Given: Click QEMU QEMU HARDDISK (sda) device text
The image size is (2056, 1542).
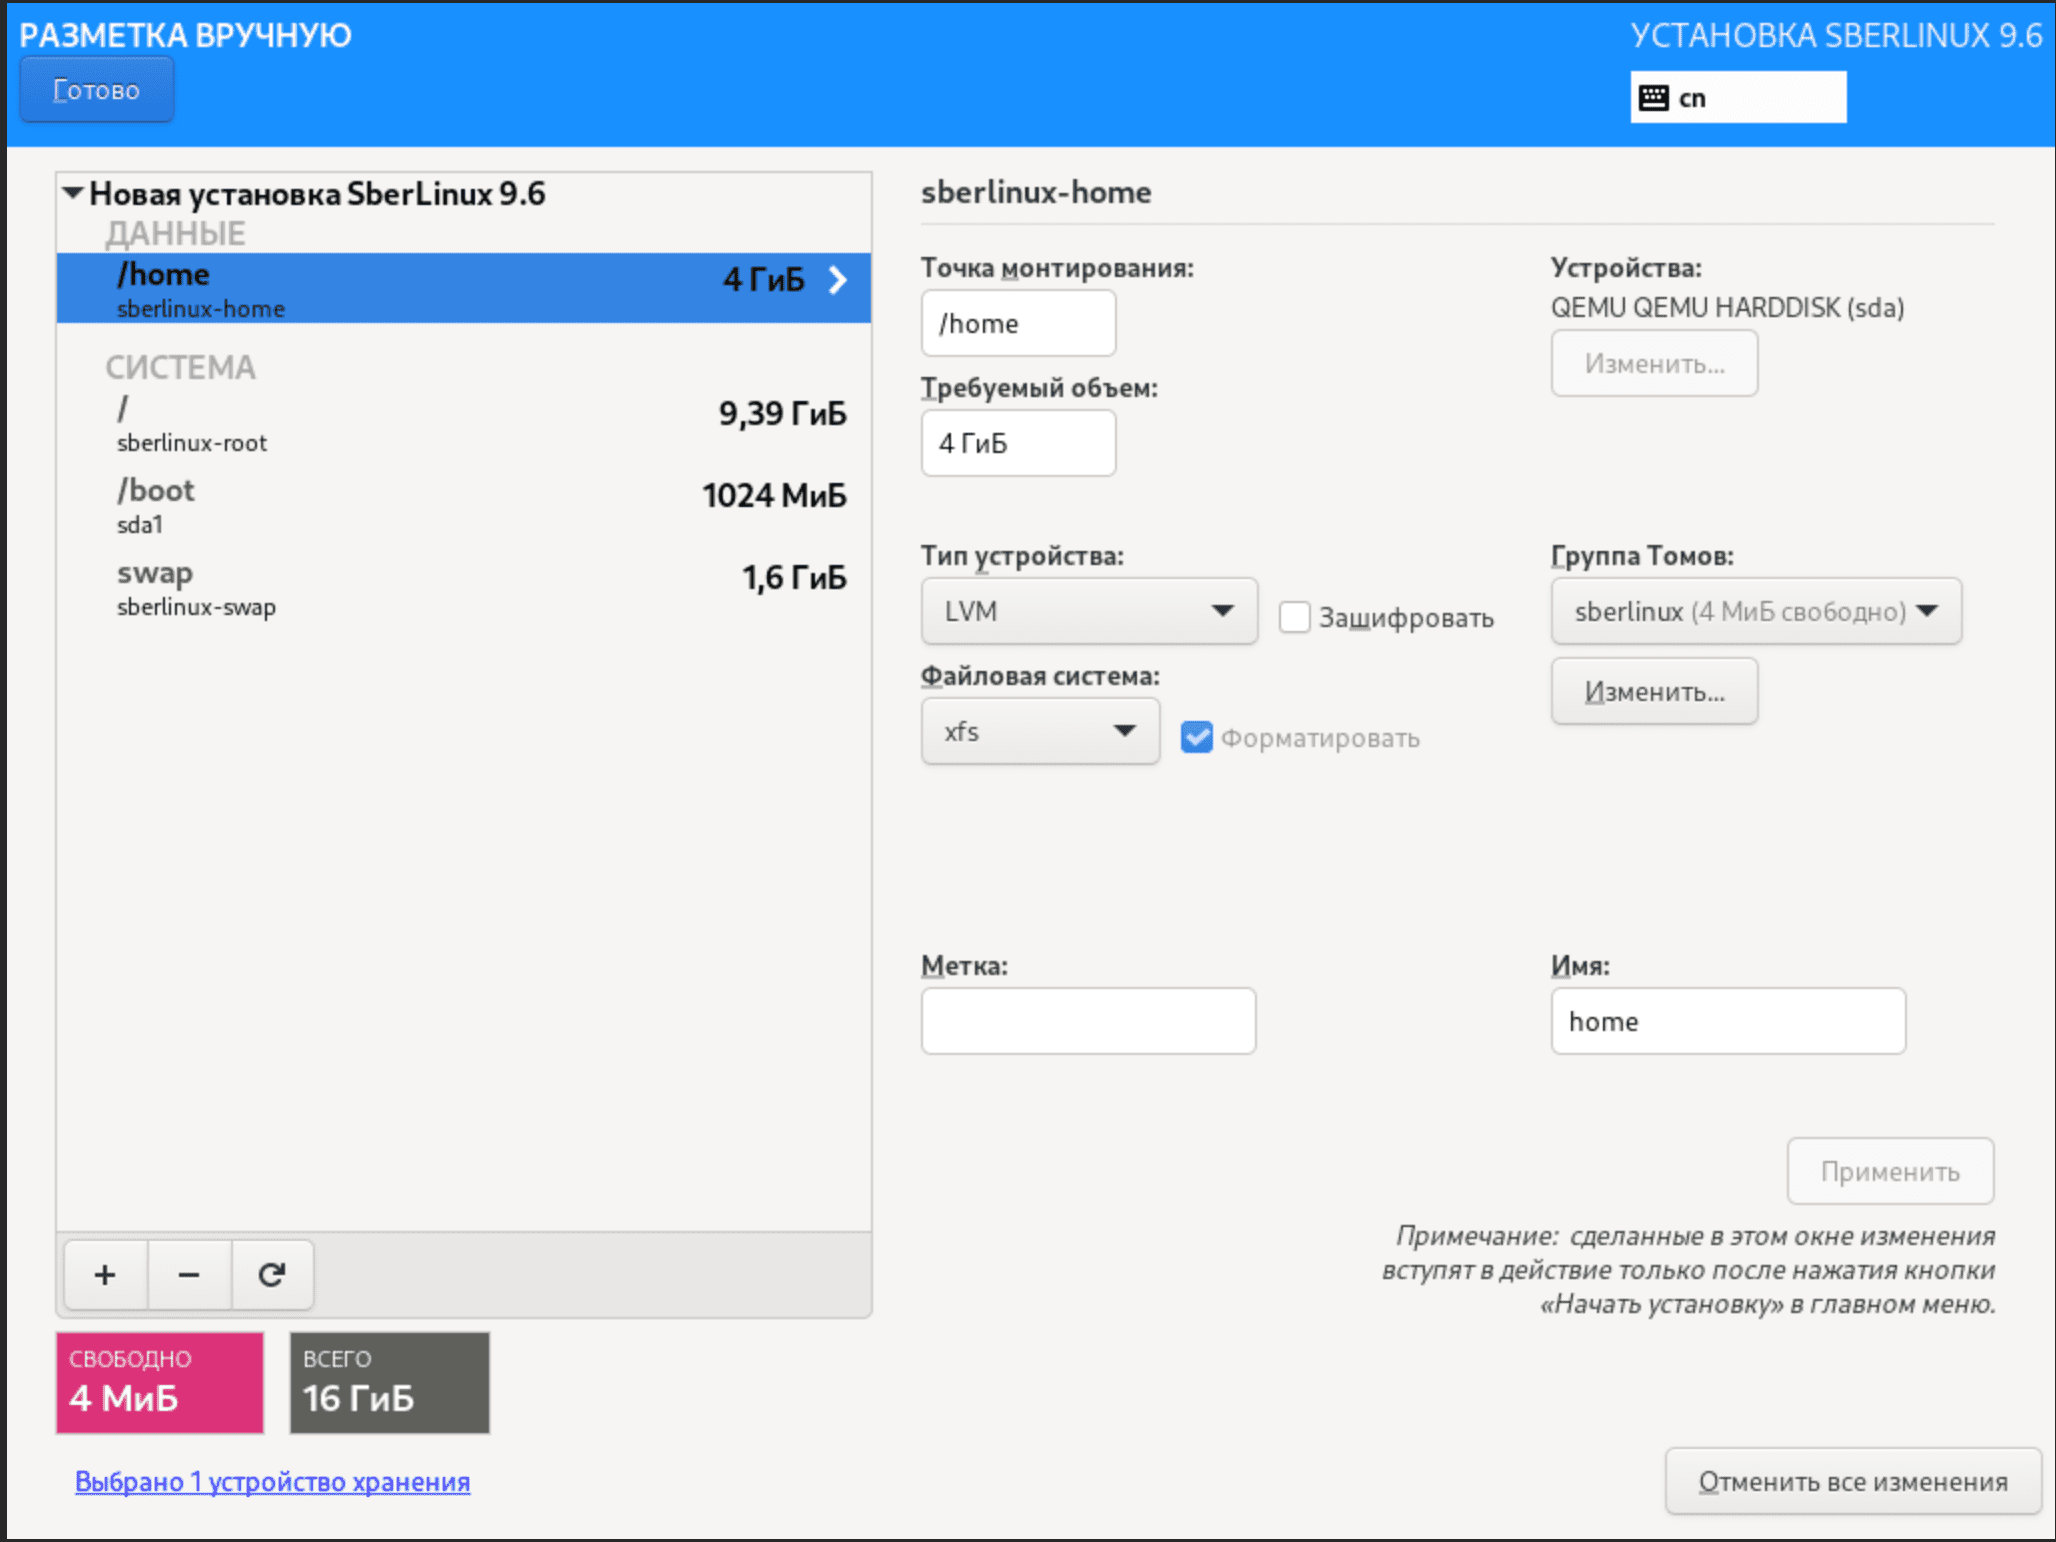Looking at the screenshot, I should click(1727, 307).
